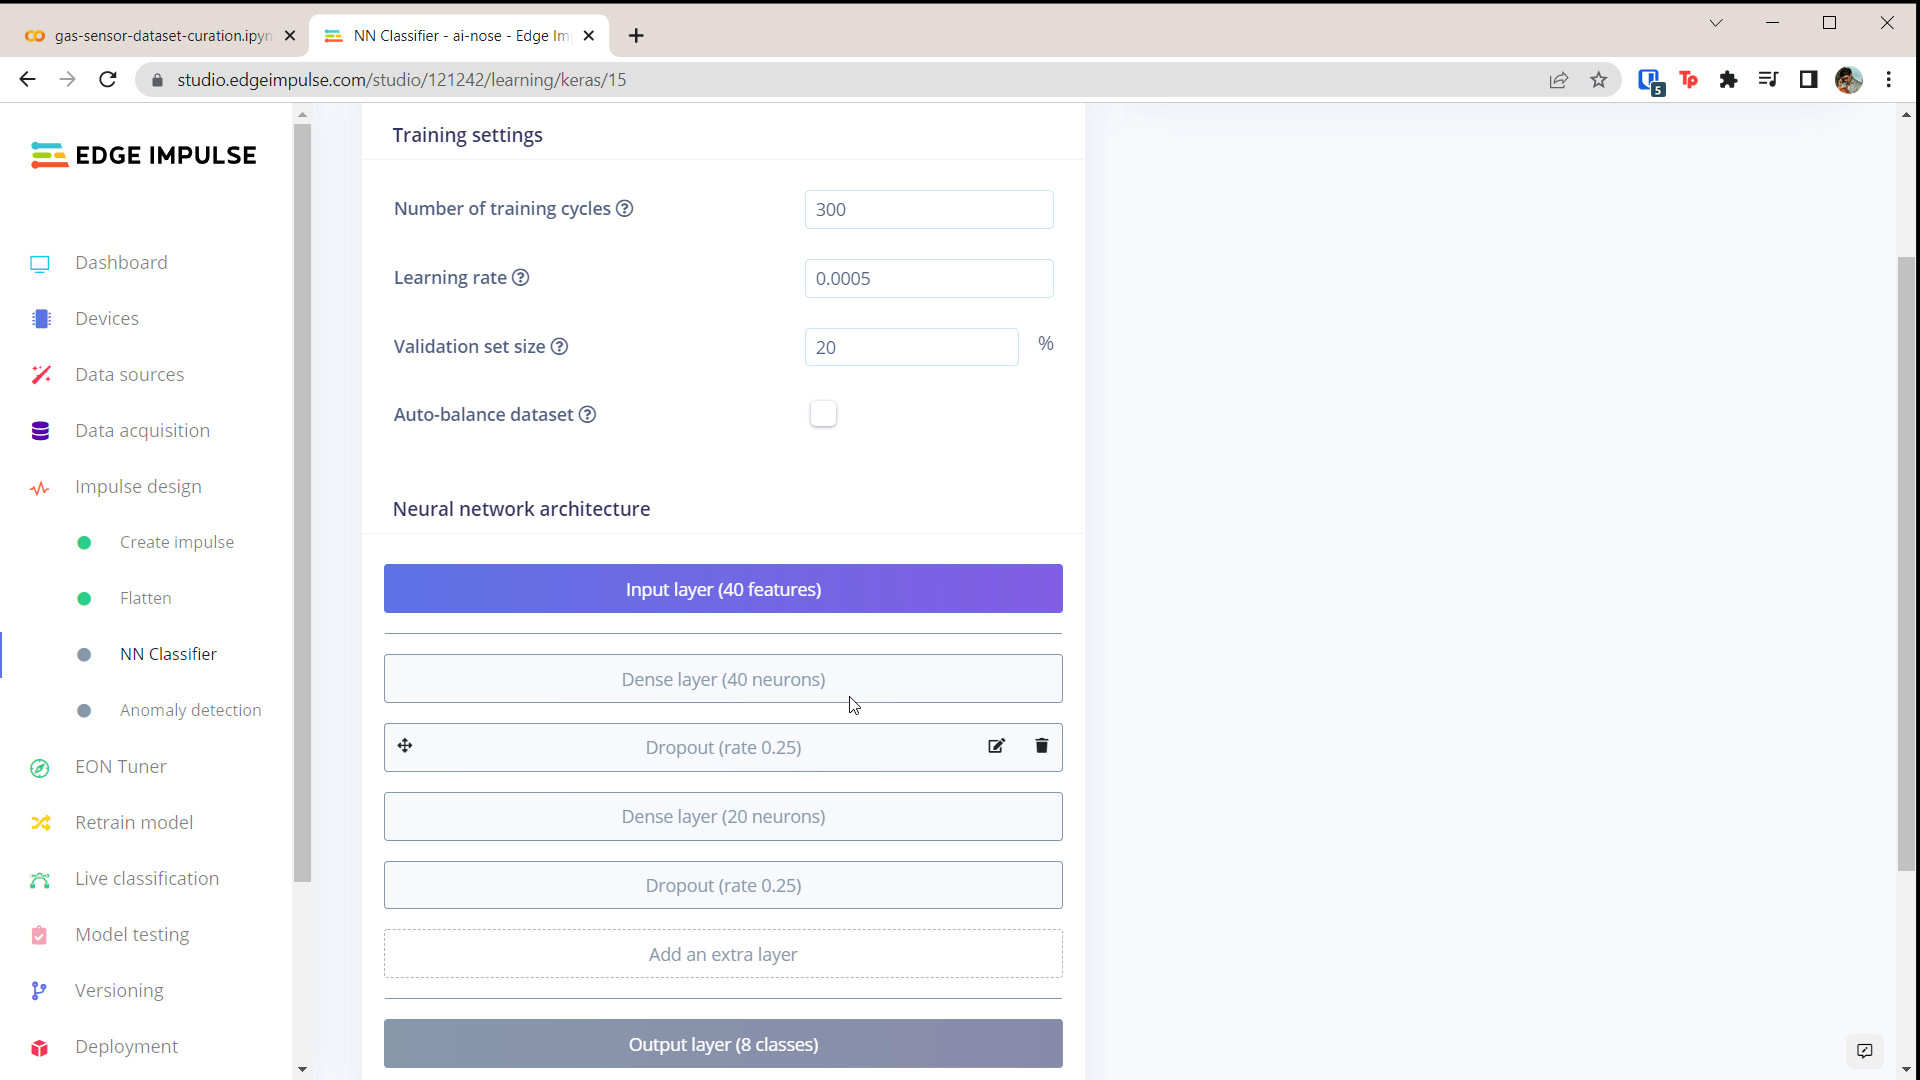
Task: Click the Output layer (8 classes) block
Action: [x=722, y=1043]
